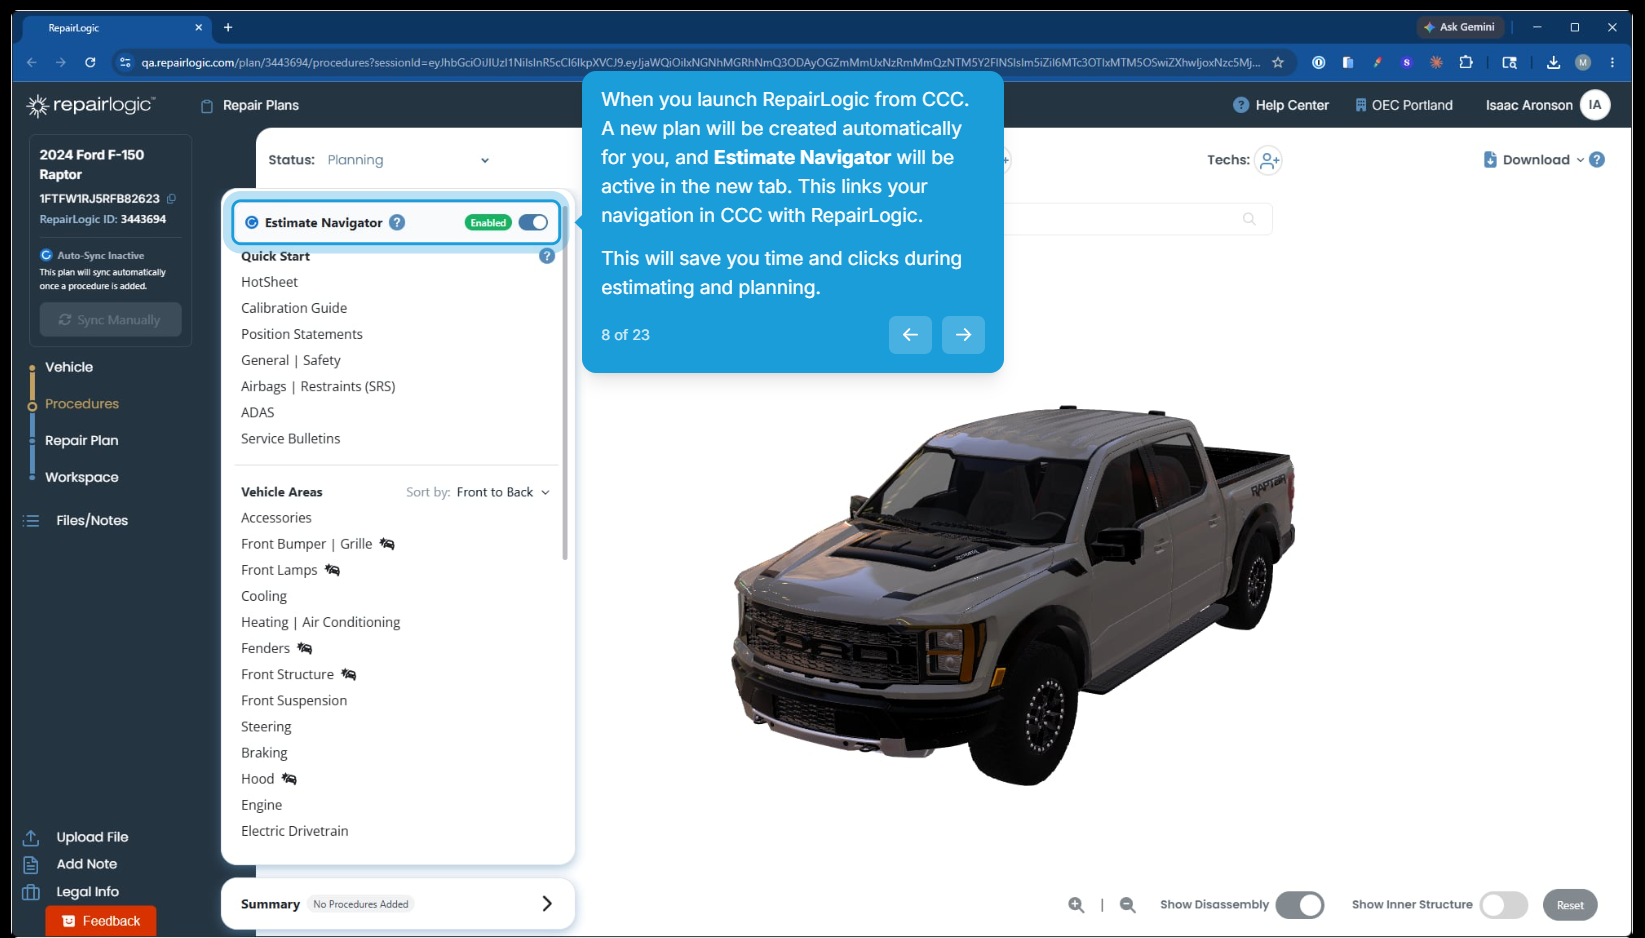This screenshot has height=938, width=1645.
Task: Open Sort by Front to Back dropdown
Action: click(503, 492)
